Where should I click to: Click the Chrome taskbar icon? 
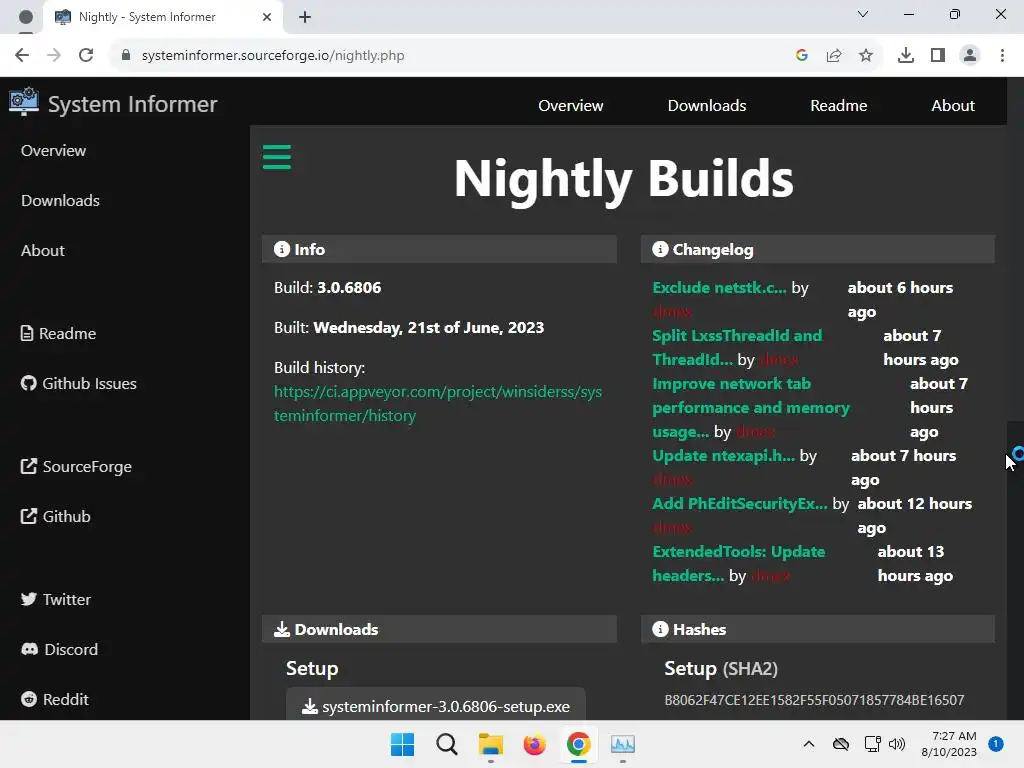tap(579, 744)
